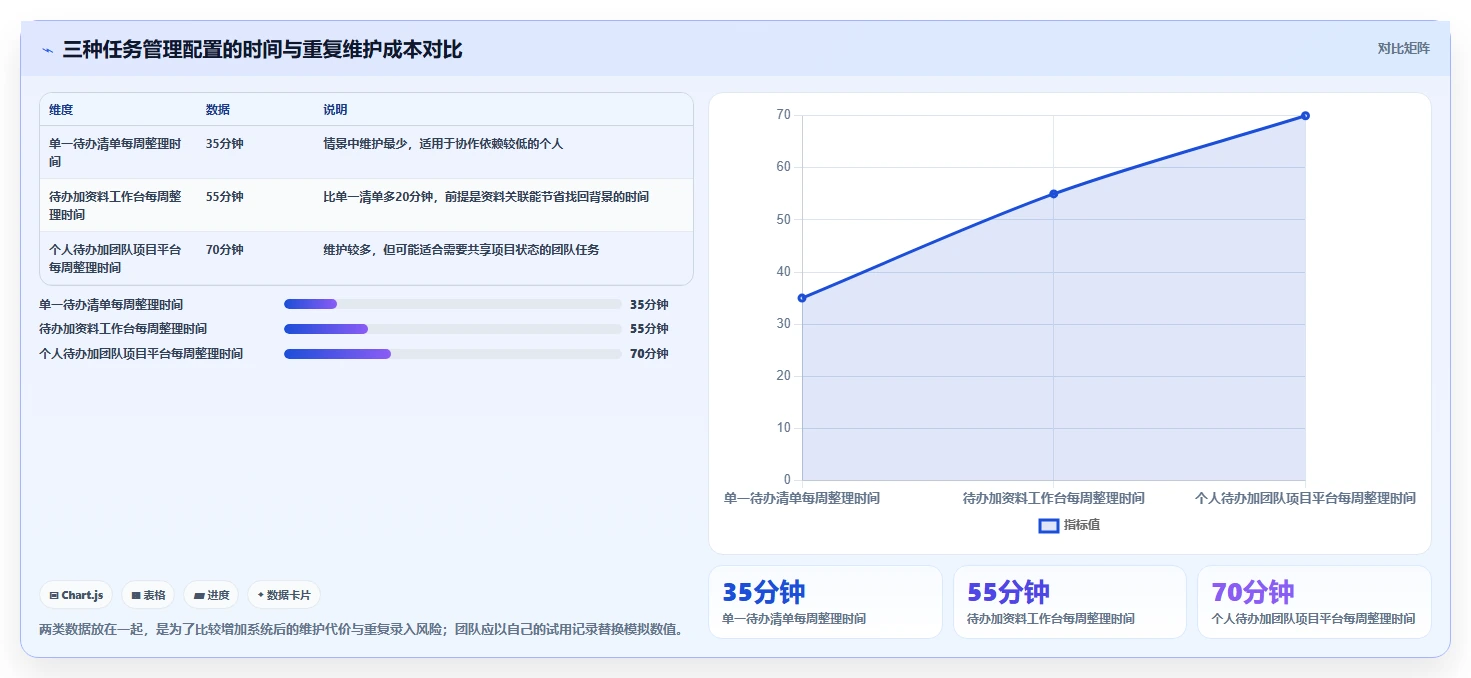Select the 进度 tag chip
The width and height of the screenshot is (1471, 678).
[211, 595]
